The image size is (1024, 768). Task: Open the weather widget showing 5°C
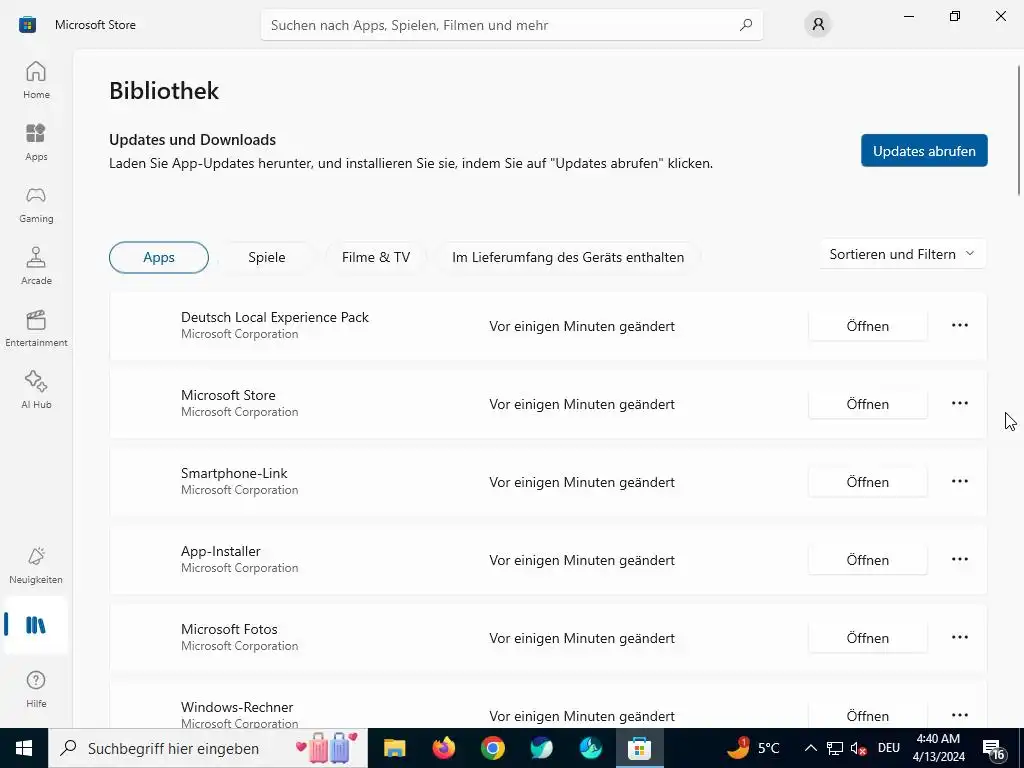[753, 748]
